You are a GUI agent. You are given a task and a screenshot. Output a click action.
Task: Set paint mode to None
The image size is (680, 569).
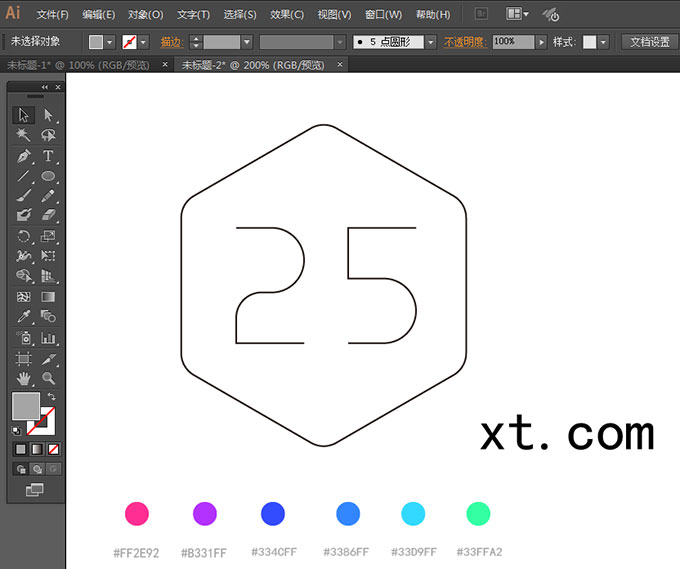53,449
